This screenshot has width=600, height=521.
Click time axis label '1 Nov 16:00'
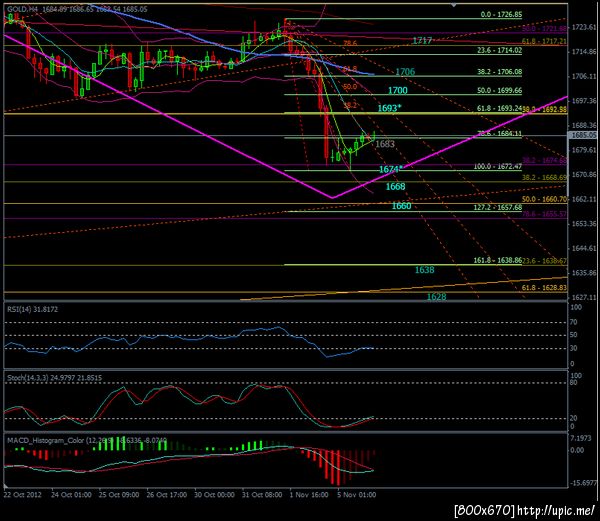tap(309, 494)
